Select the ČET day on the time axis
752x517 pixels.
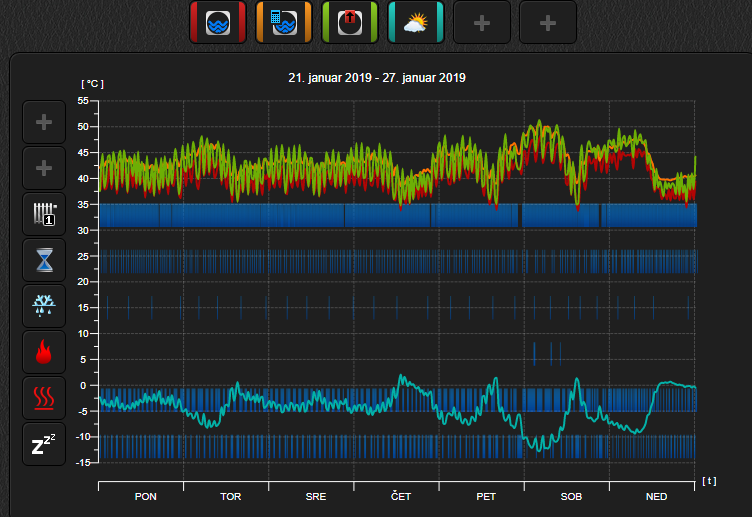pos(401,496)
